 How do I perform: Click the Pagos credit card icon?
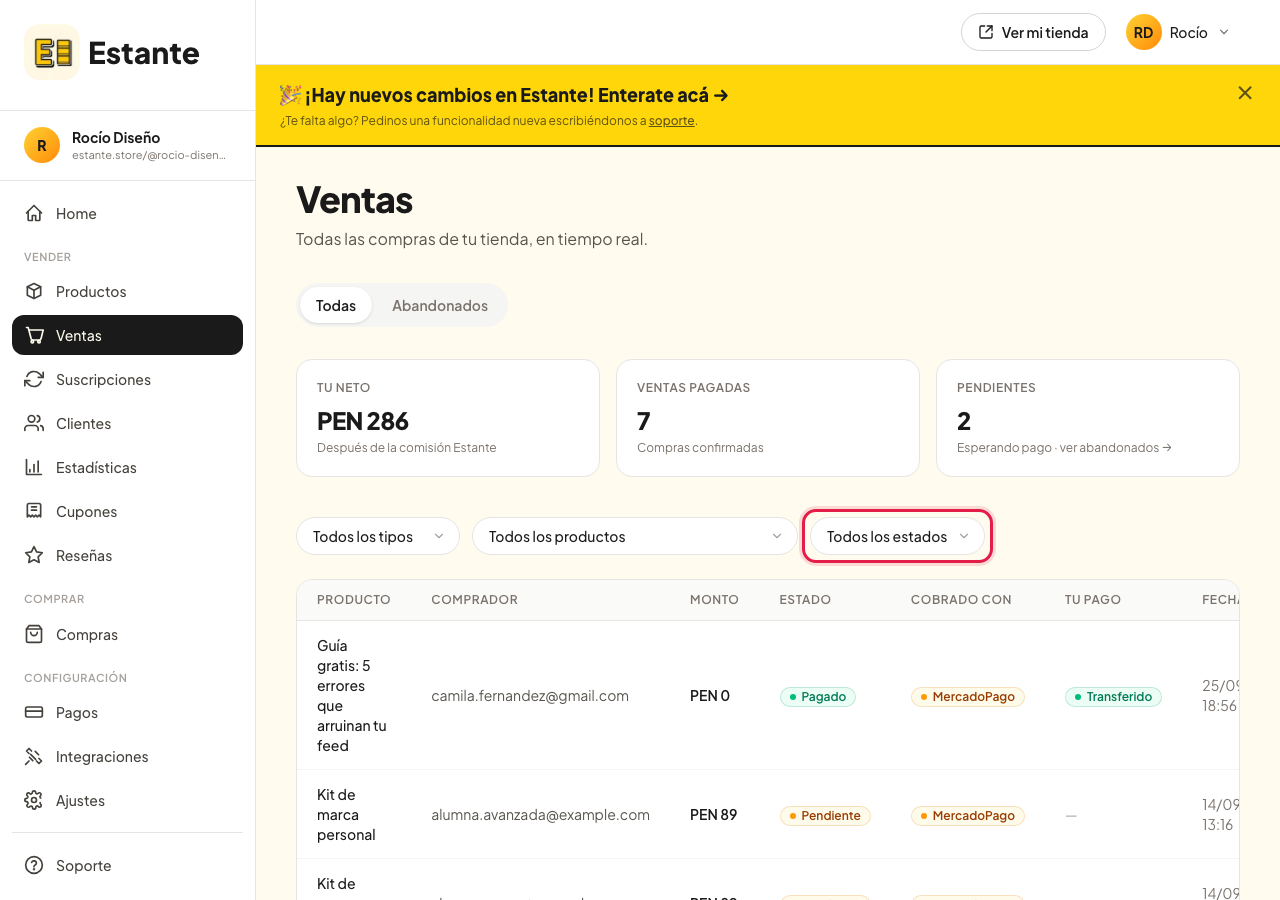pyautogui.click(x=34, y=712)
